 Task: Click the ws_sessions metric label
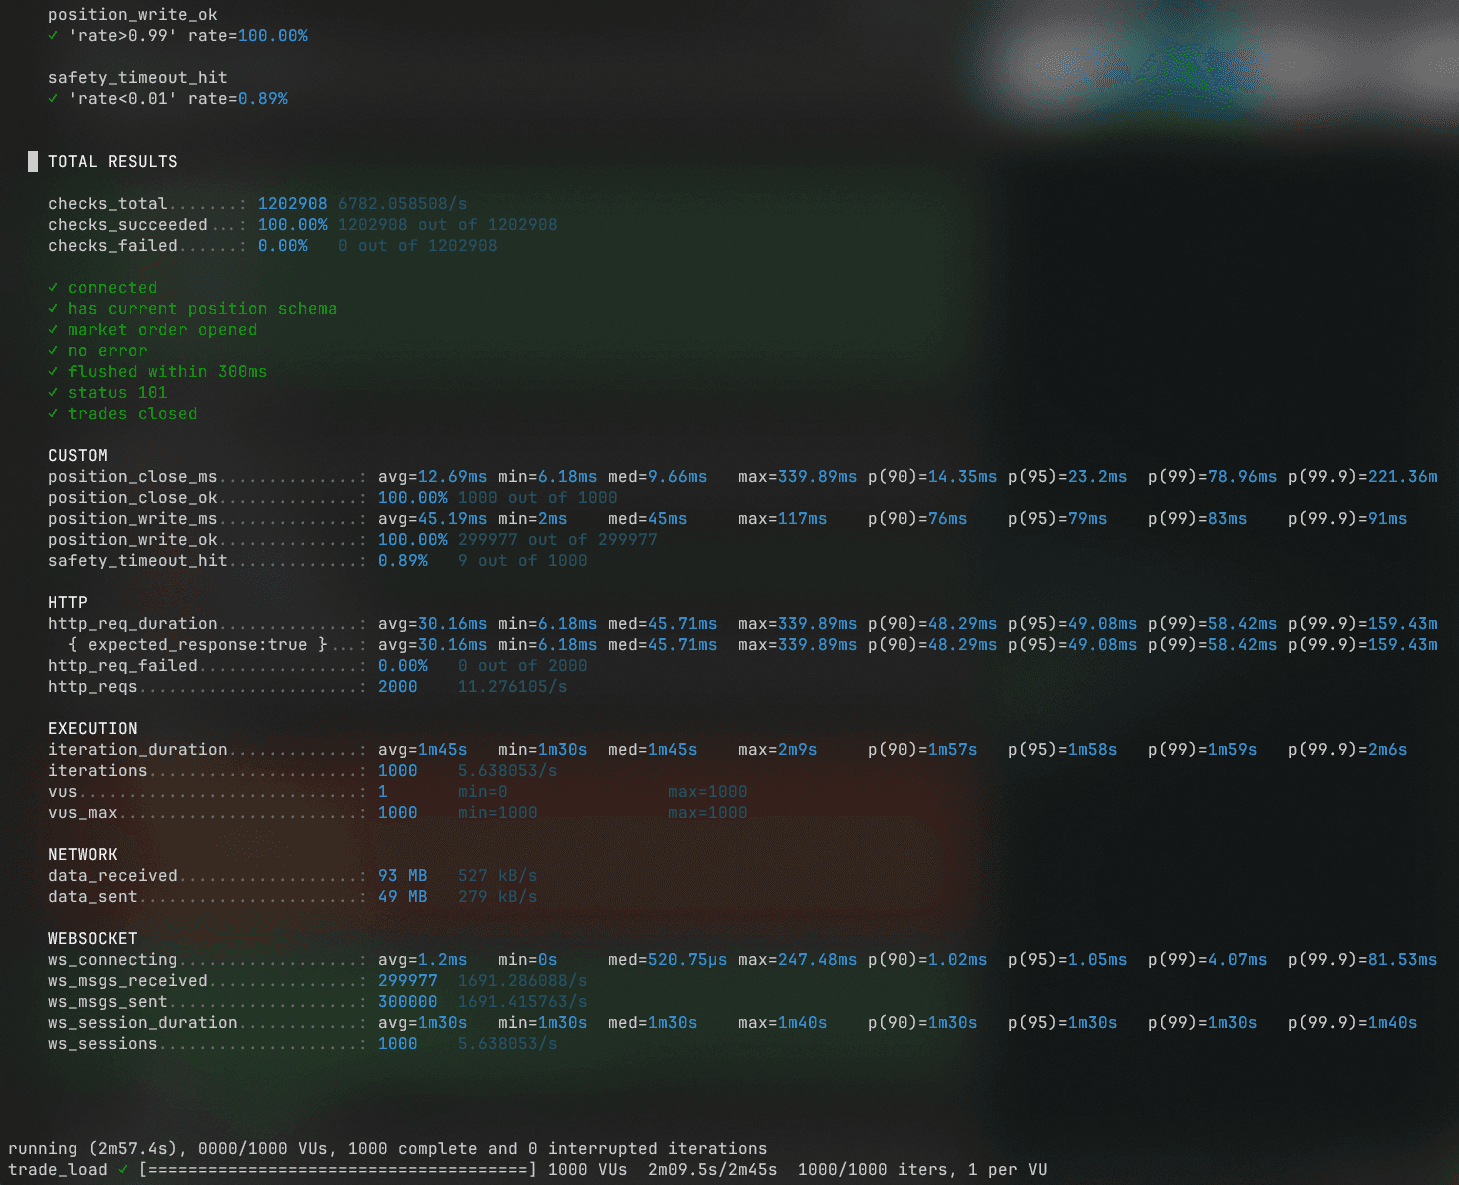coord(103,1044)
